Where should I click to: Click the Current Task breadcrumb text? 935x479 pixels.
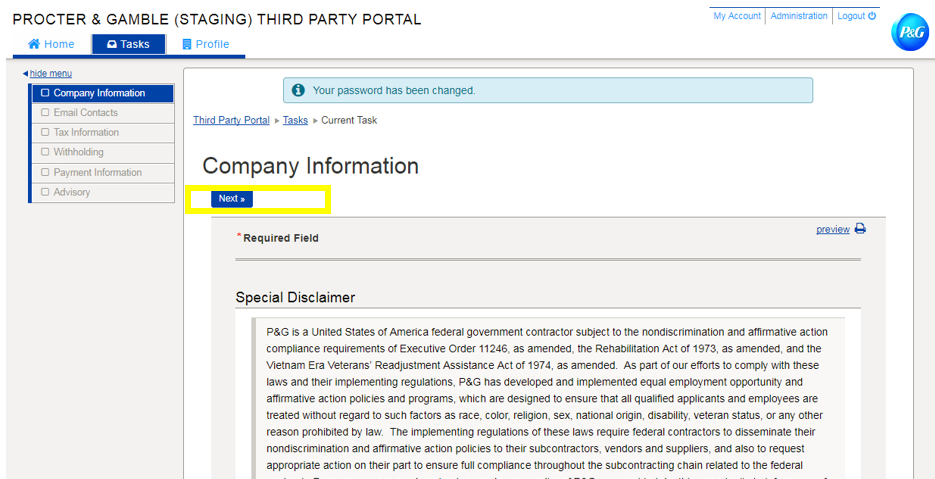pos(349,120)
